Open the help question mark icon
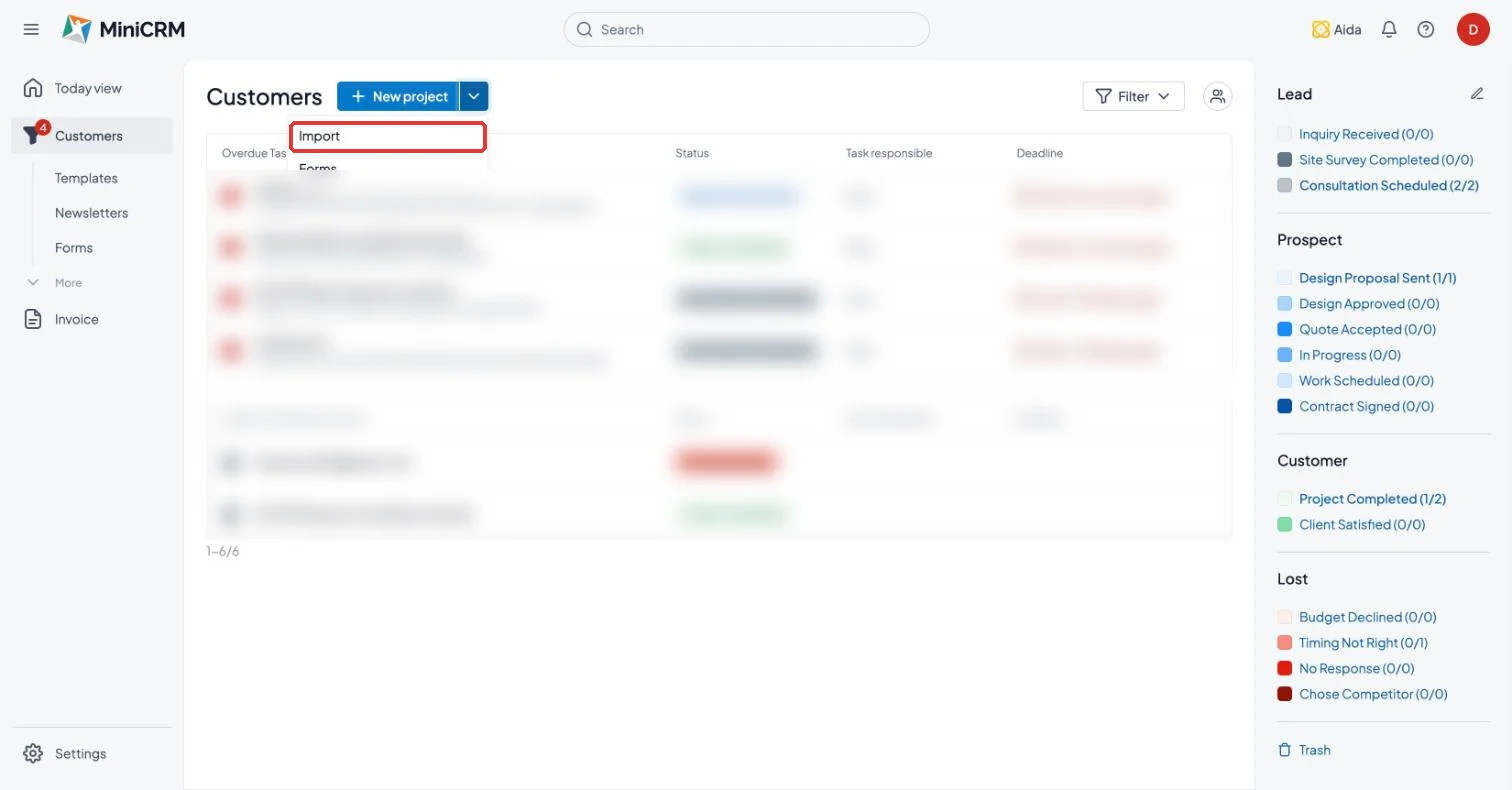Screen dimensions: 1512x790 point(1426,30)
